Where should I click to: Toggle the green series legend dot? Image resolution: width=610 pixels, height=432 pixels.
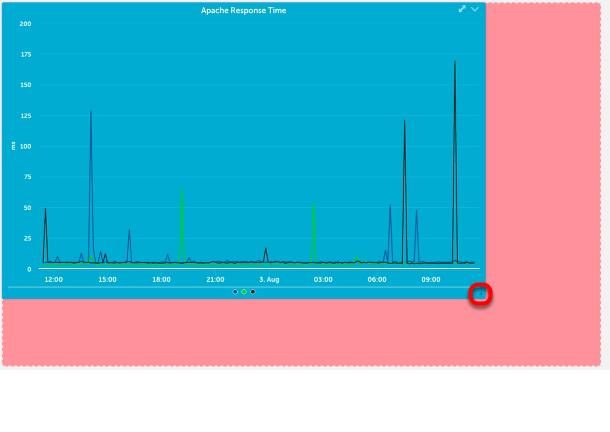click(244, 292)
